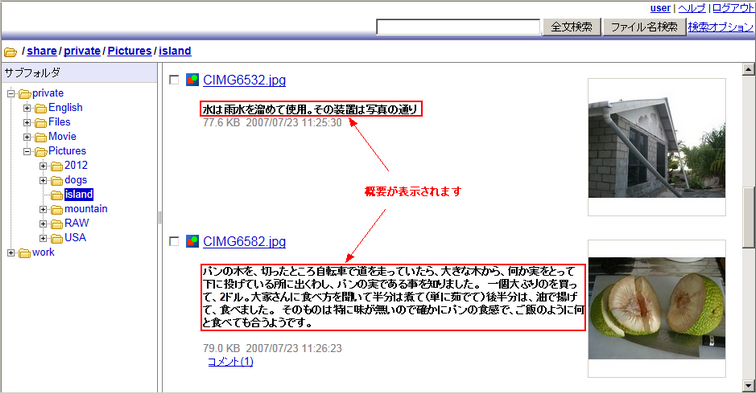
Task: Click the scrollbar up arrow
Action: [x=748, y=69]
